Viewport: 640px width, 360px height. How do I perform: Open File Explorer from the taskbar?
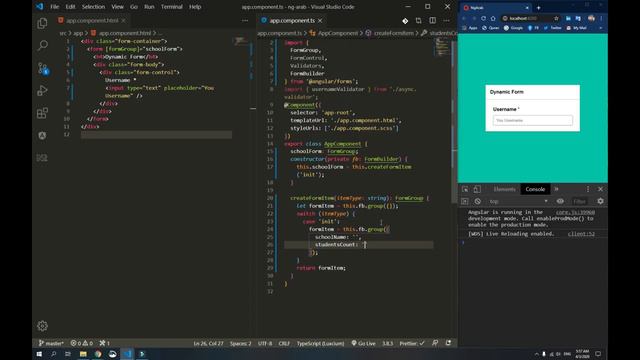coord(83,354)
